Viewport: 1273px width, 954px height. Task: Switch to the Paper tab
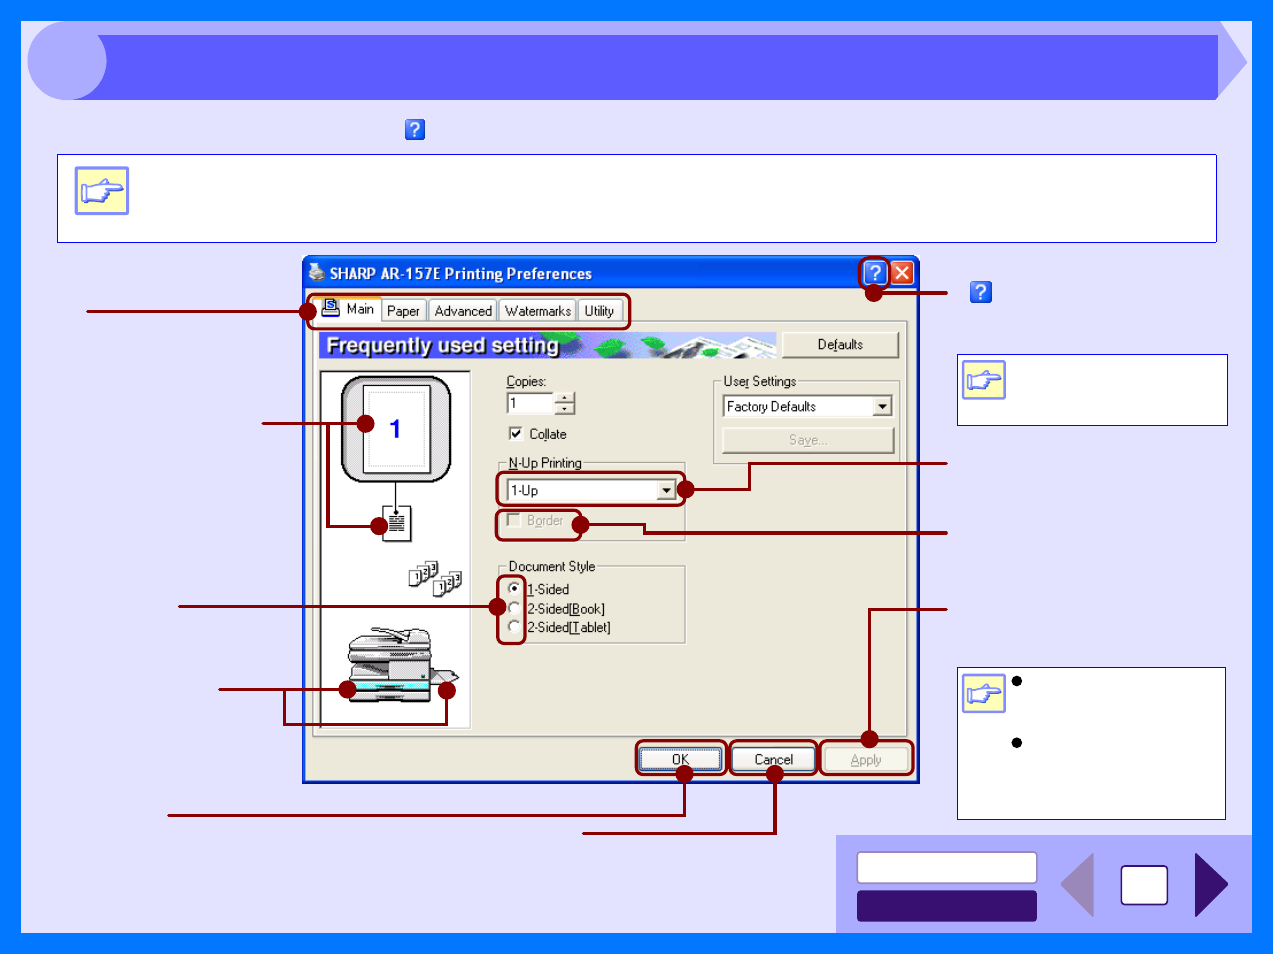pyautogui.click(x=404, y=312)
